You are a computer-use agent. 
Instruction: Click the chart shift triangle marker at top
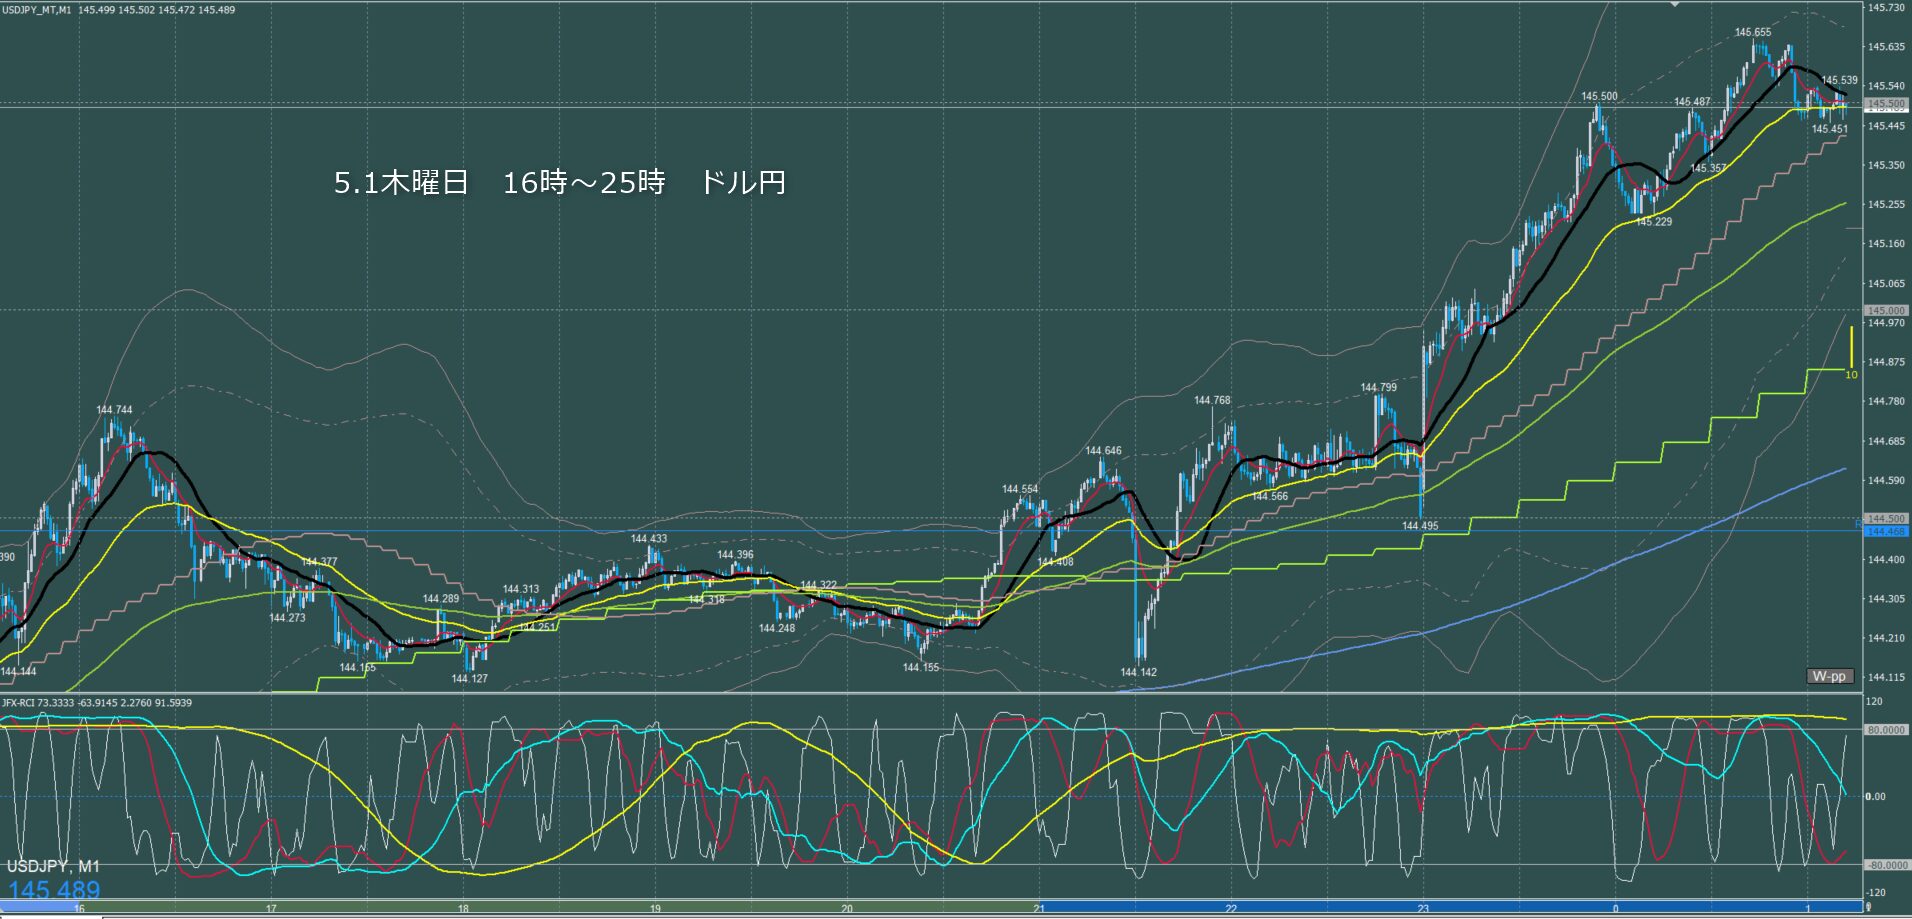[x=1676, y=5]
